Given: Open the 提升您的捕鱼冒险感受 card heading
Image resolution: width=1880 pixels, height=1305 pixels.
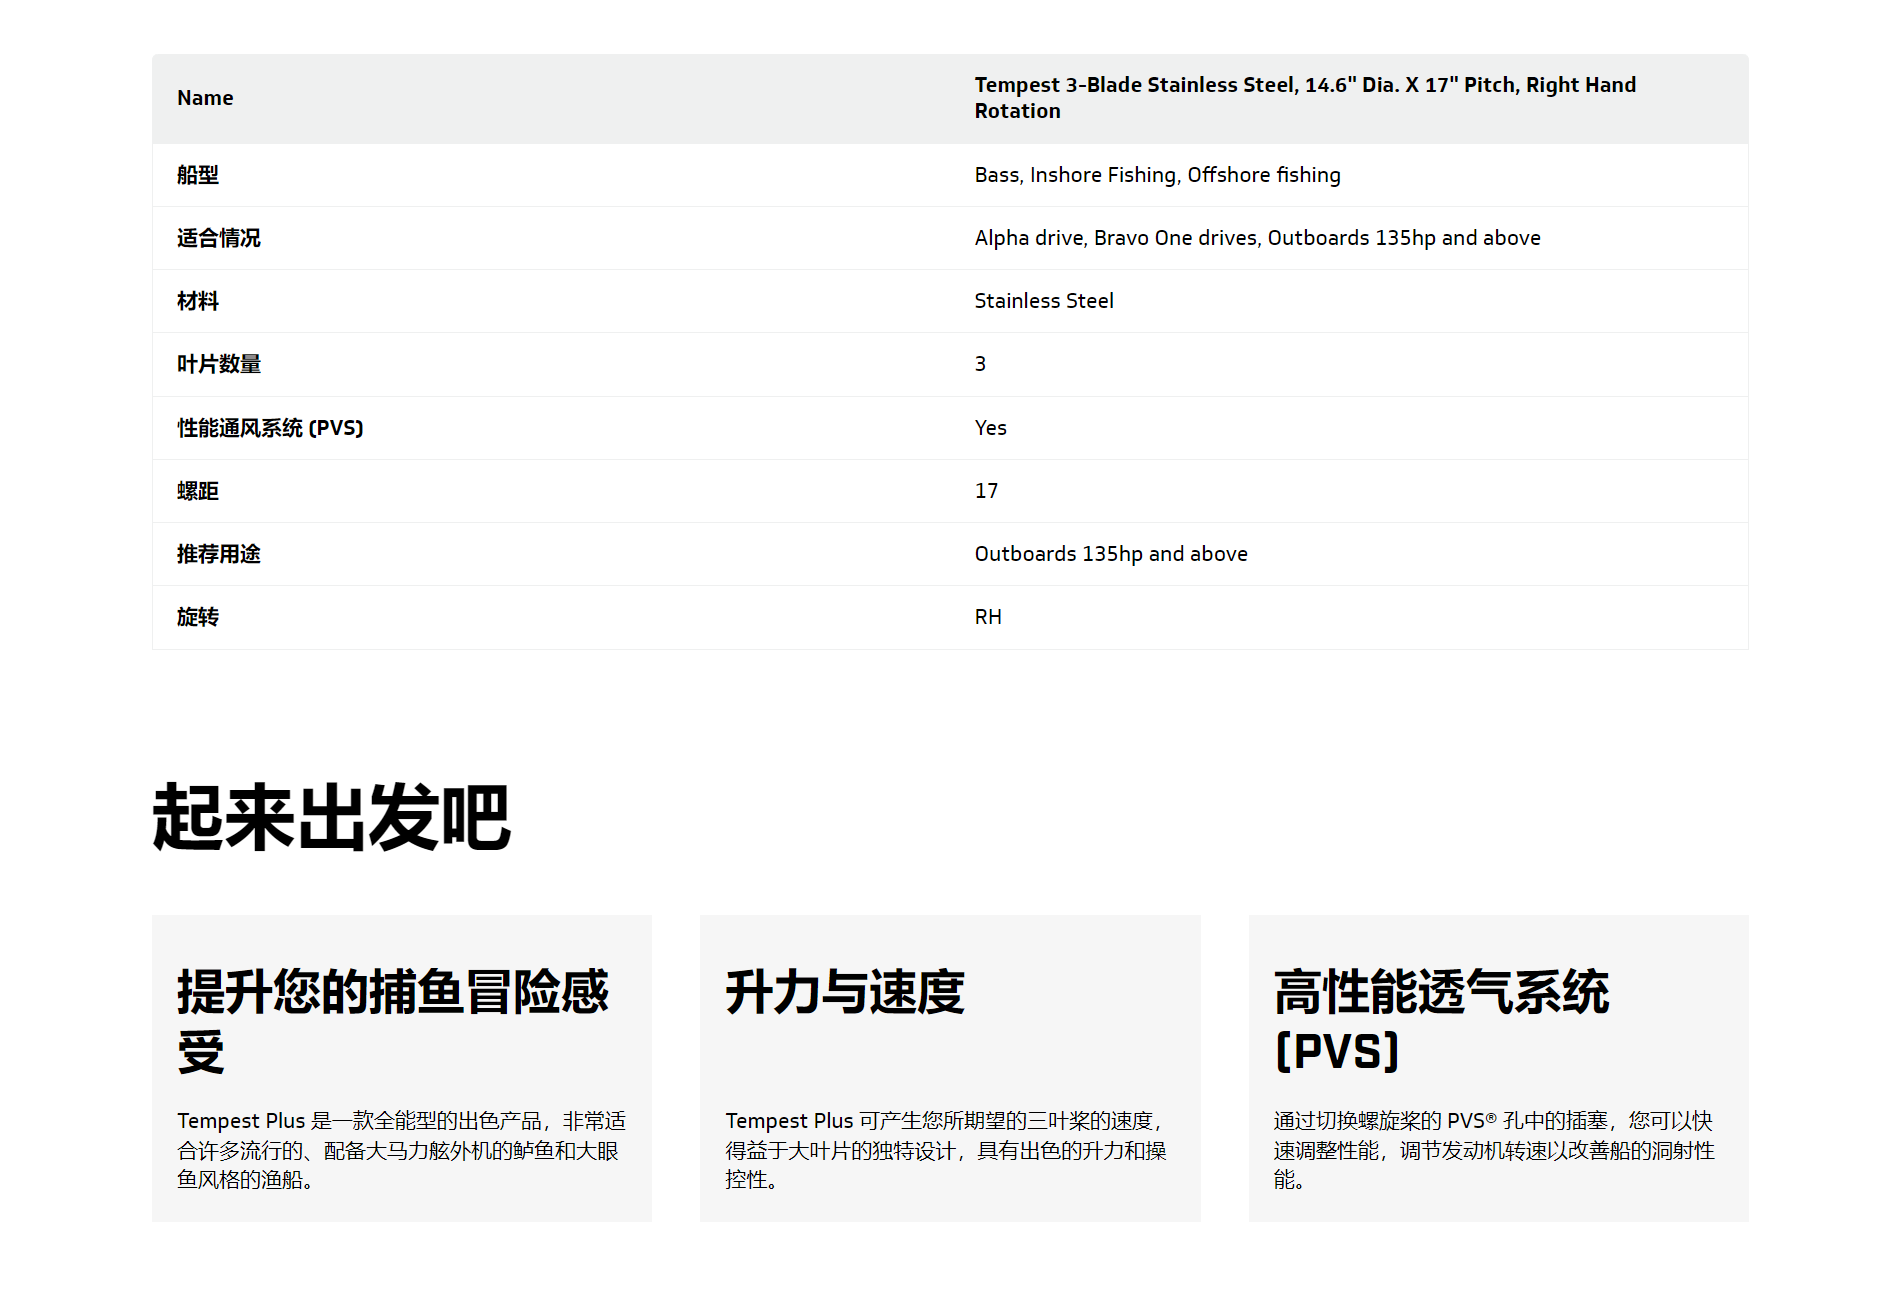Looking at the screenshot, I should coord(392,1020).
